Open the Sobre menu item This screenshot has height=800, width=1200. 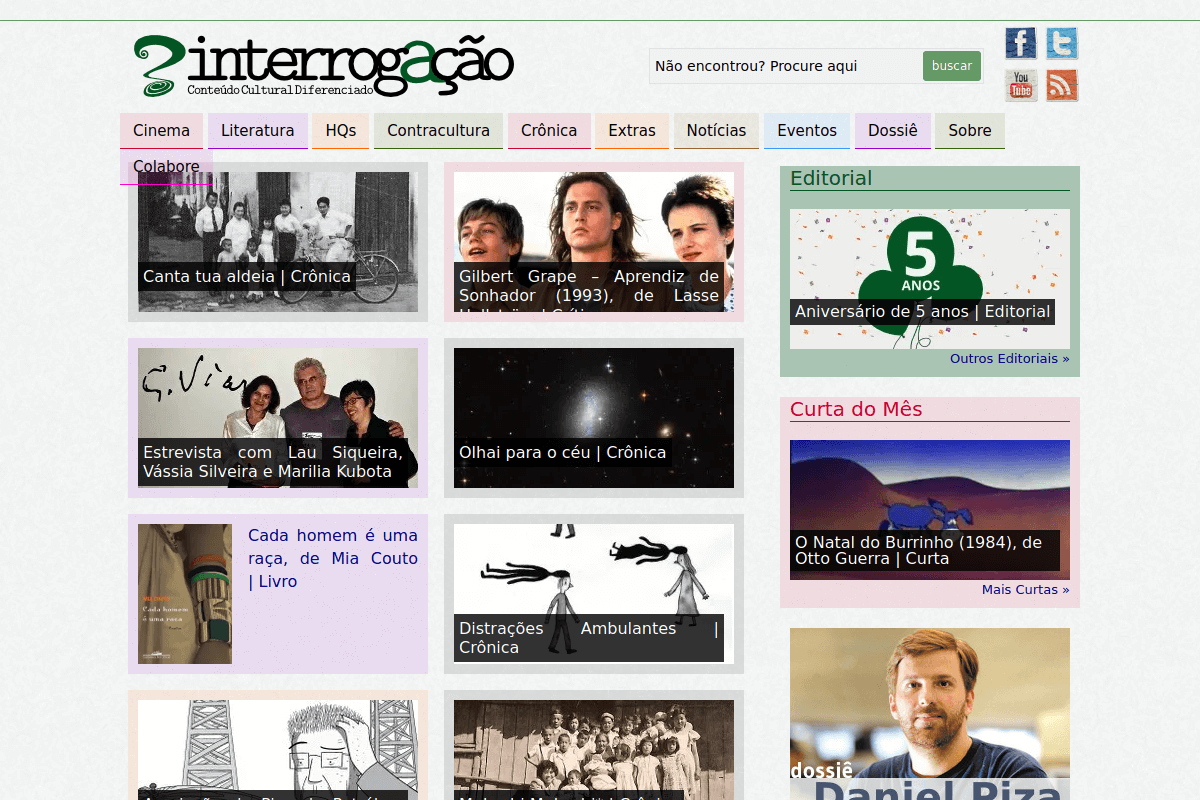point(970,131)
